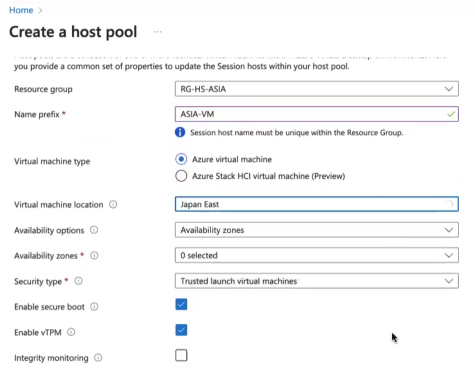
Task: Show info tooltip for Security type
Action: point(78,281)
